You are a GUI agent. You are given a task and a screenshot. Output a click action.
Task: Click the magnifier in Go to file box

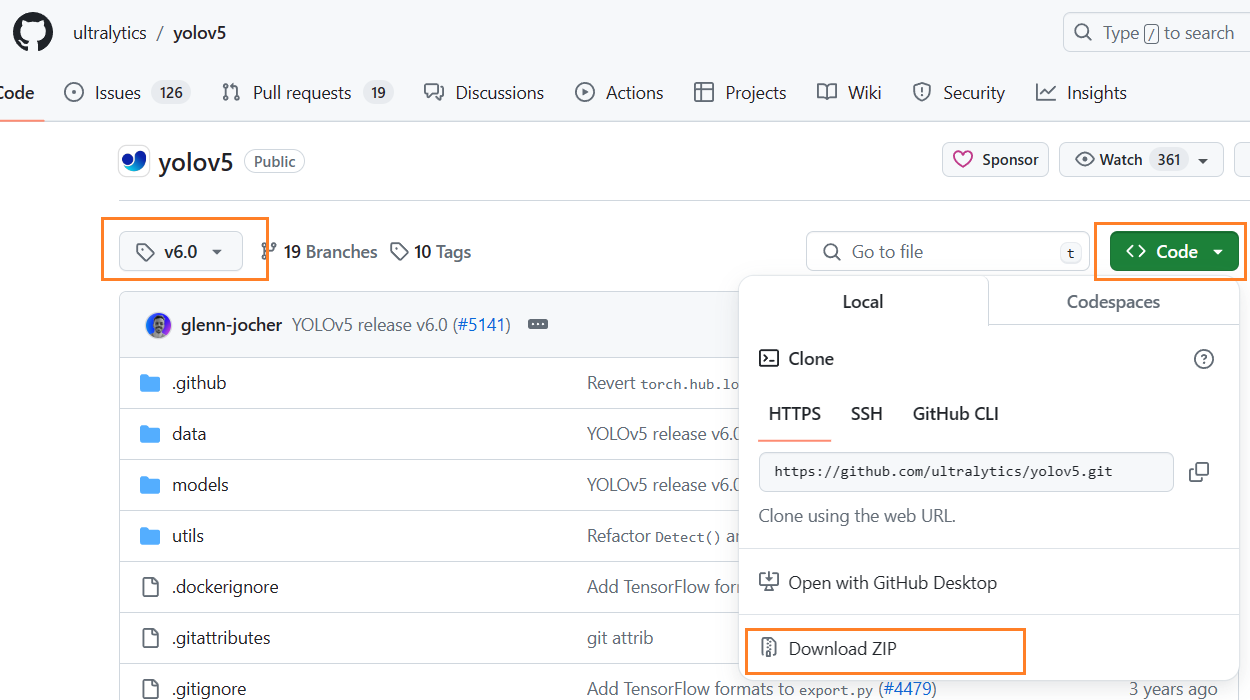tap(831, 252)
